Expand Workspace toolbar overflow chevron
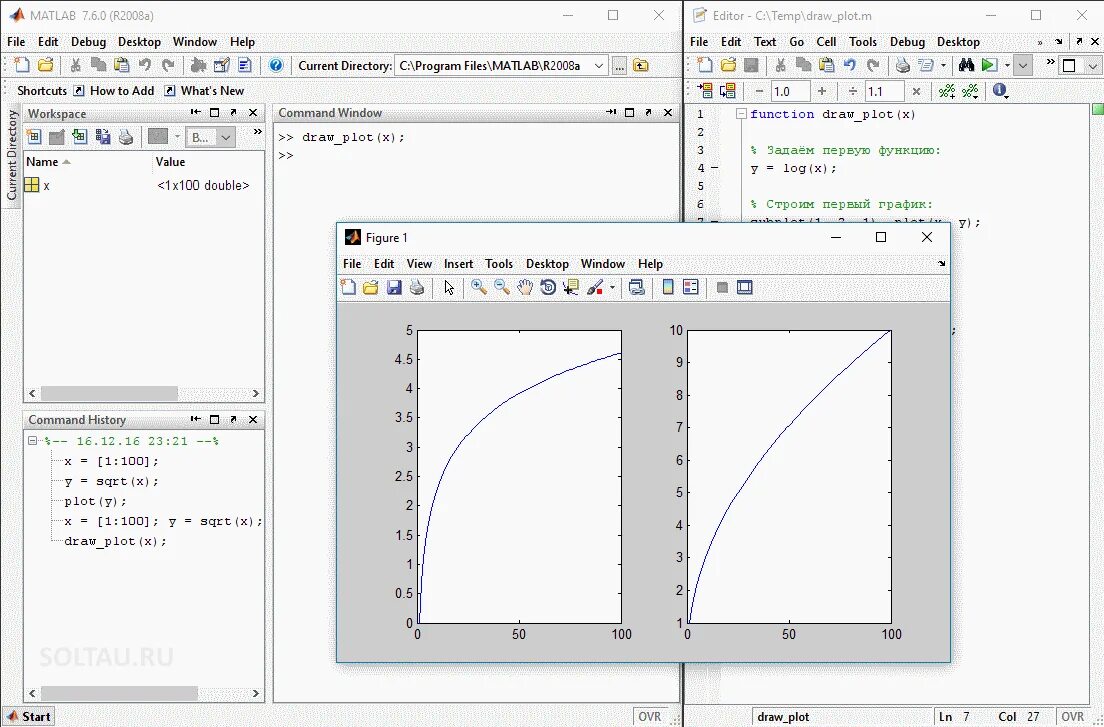Viewport: 1104px width, 727px height. pos(258,132)
